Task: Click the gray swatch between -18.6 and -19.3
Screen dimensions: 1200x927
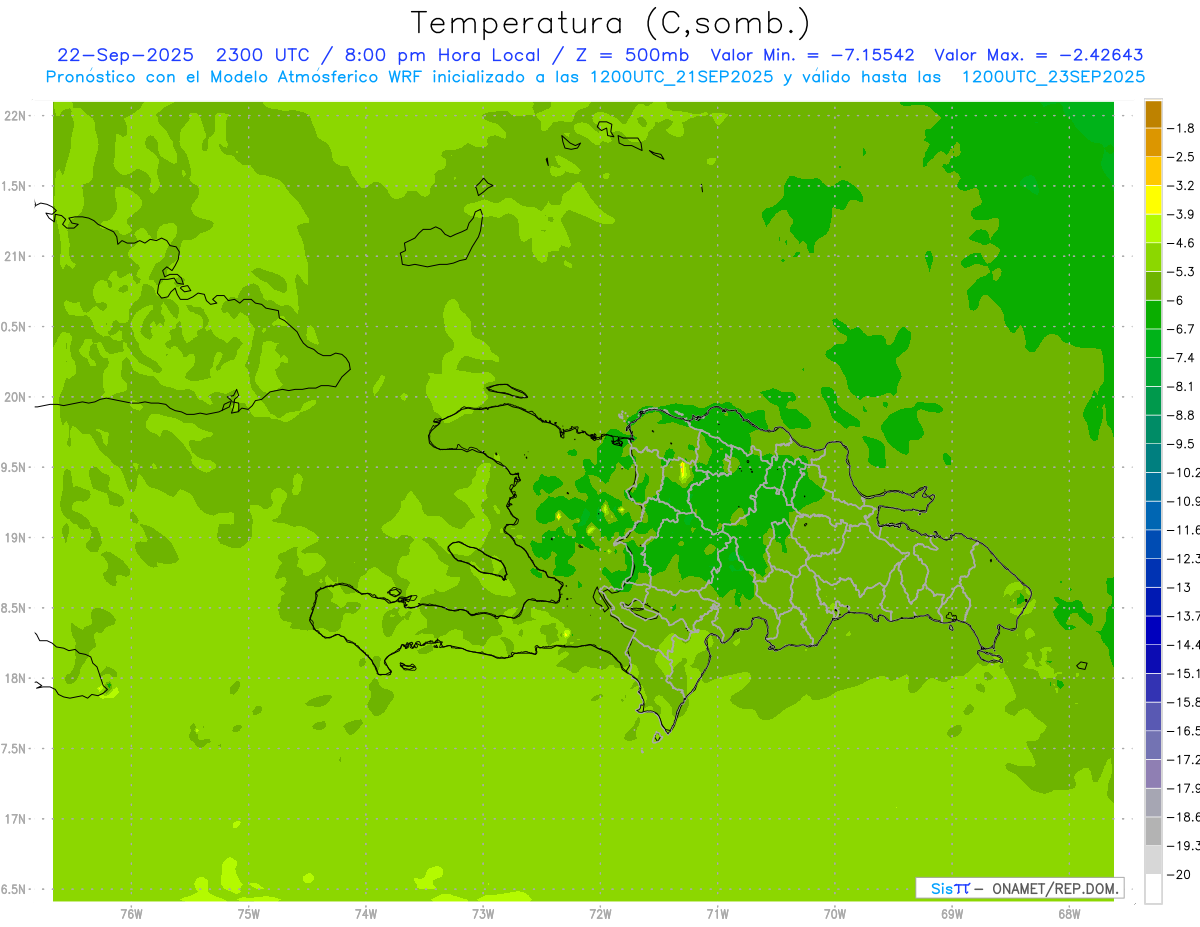Action: click(x=1153, y=831)
